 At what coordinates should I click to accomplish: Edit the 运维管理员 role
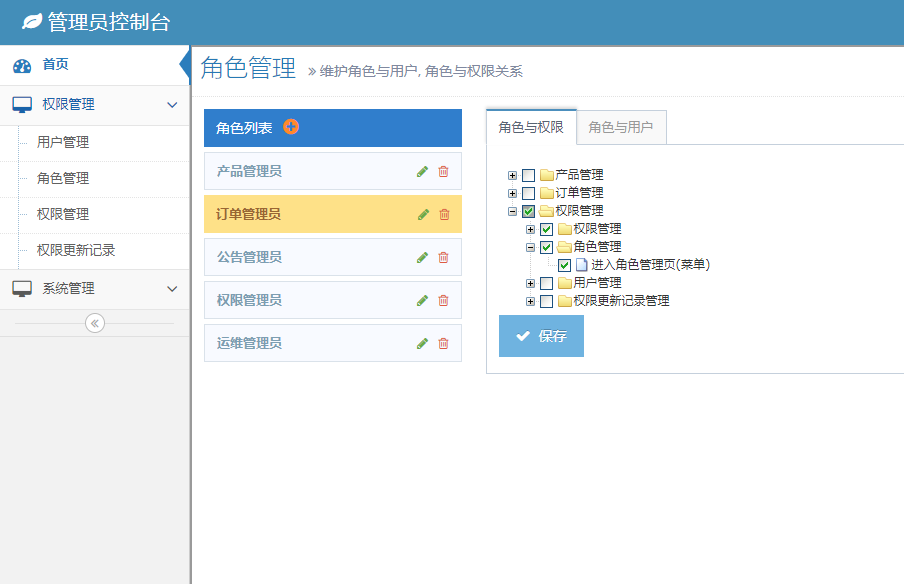pyautogui.click(x=423, y=344)
